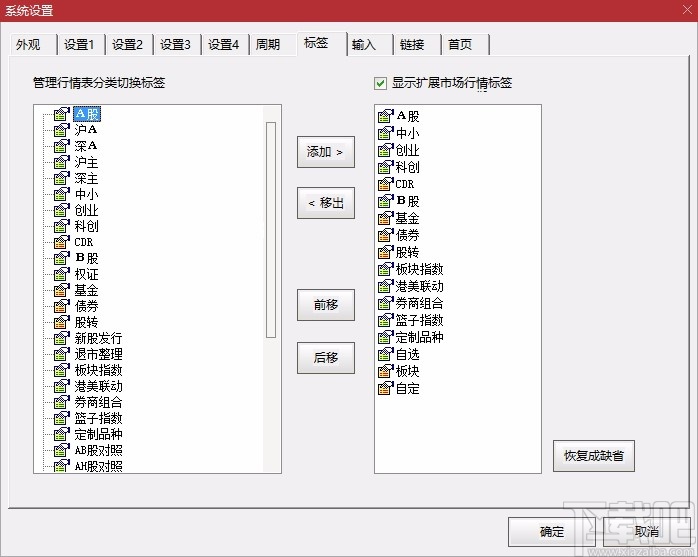The width and height of the screenshot is (698, 557).
Task: Click the < 移出 button
Action: click(326, 203)
